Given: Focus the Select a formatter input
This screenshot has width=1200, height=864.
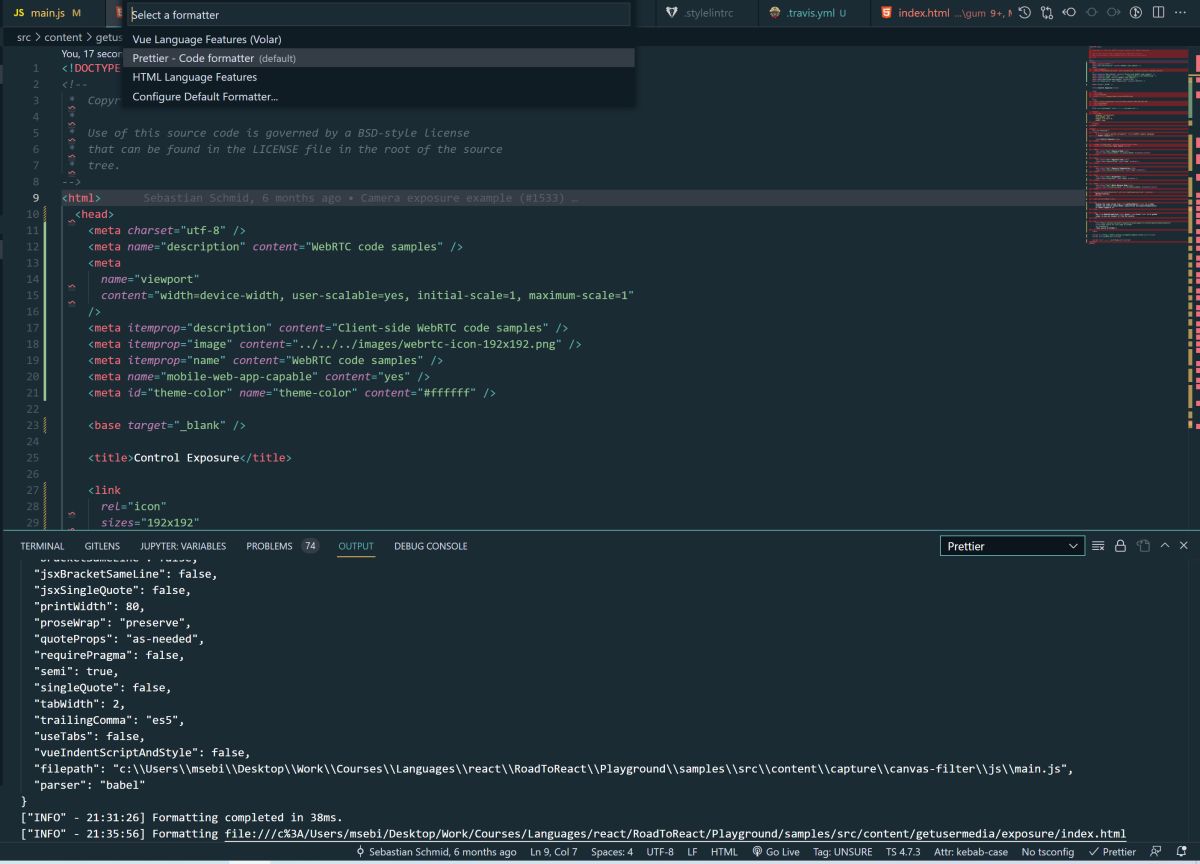Looking at the screenshot, I should tap(379, 15).
